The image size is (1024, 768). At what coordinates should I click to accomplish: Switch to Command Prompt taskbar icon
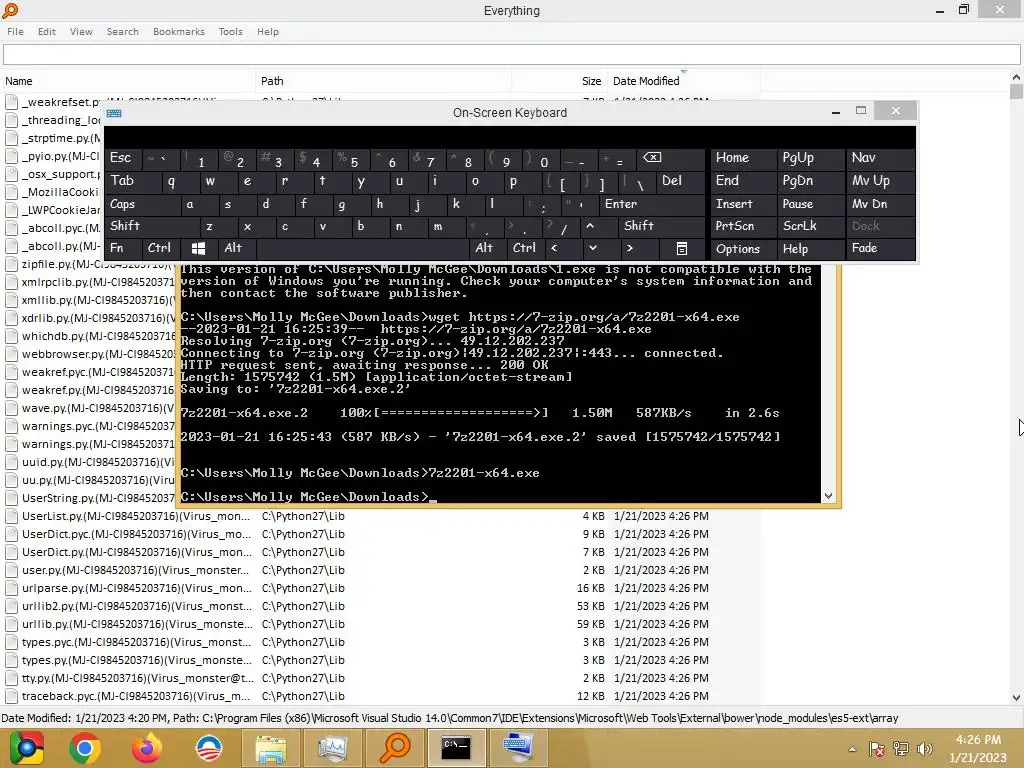coord(456,748)
